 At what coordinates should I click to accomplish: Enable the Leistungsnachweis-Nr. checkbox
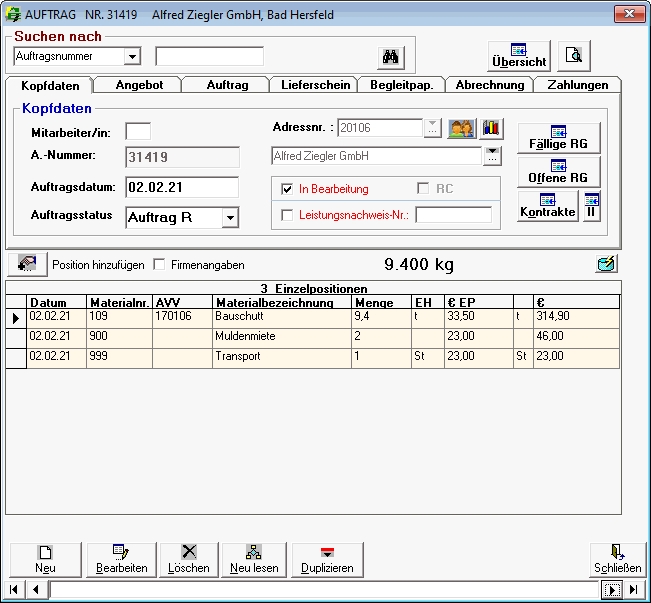pos(287,215)
